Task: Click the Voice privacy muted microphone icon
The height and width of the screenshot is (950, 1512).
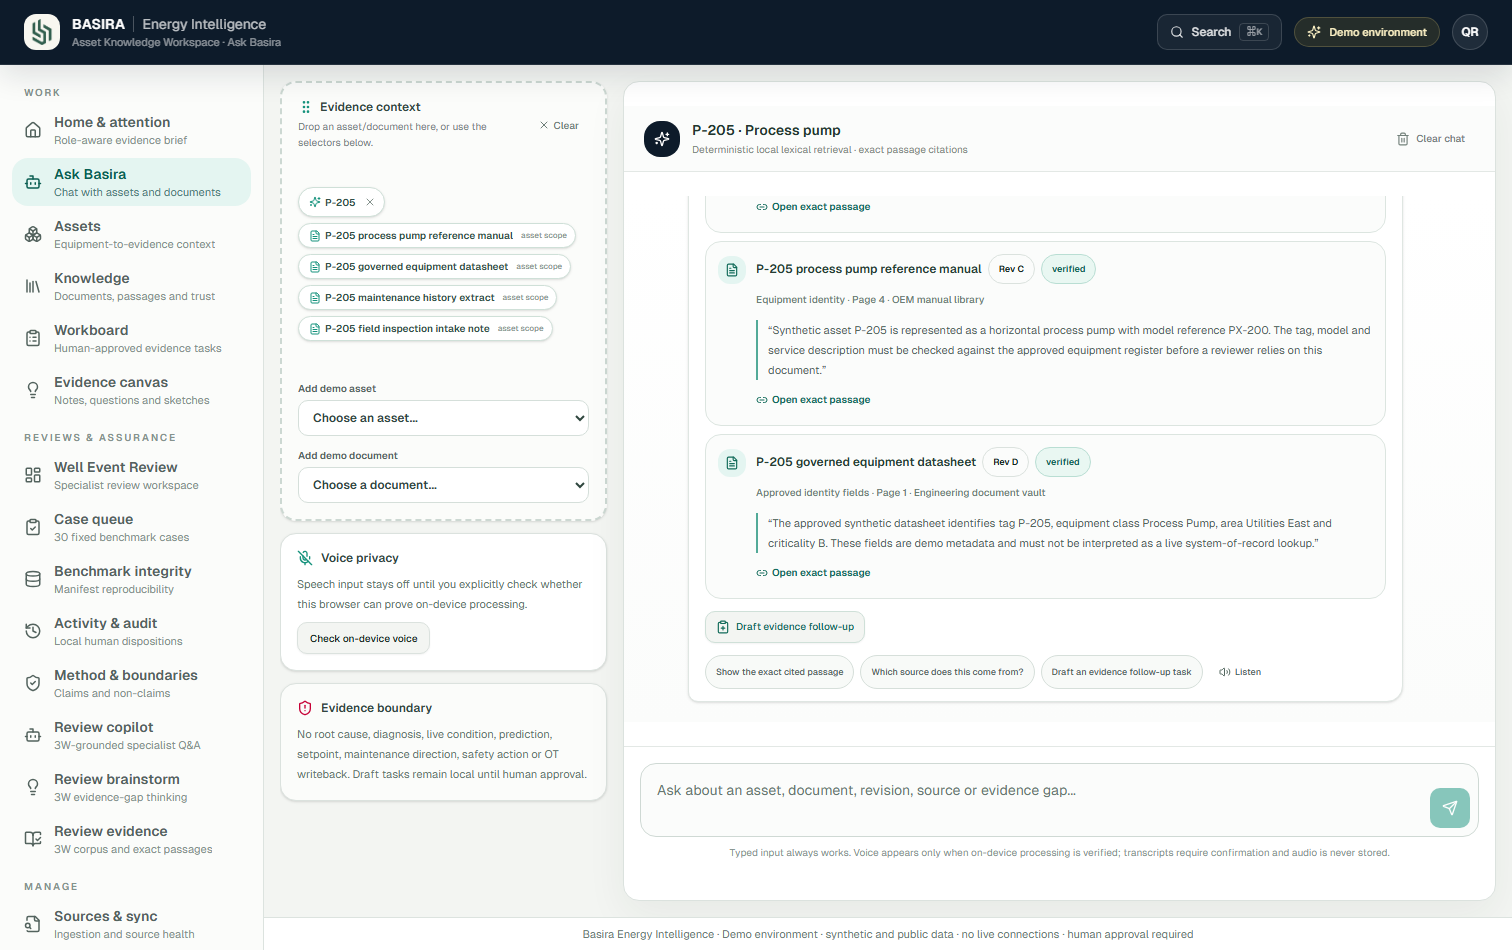Action: point(305,558)
